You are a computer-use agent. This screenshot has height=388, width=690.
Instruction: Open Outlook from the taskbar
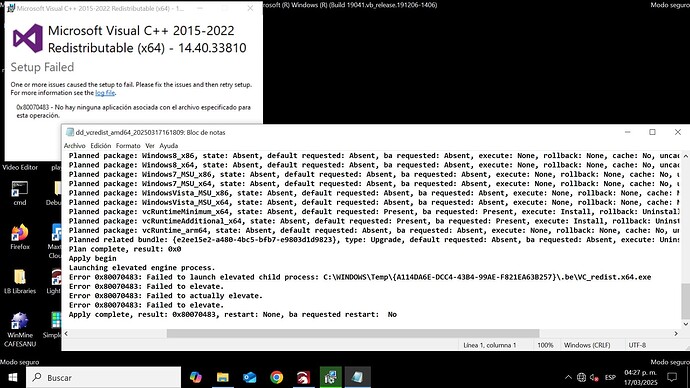(250, 377)
